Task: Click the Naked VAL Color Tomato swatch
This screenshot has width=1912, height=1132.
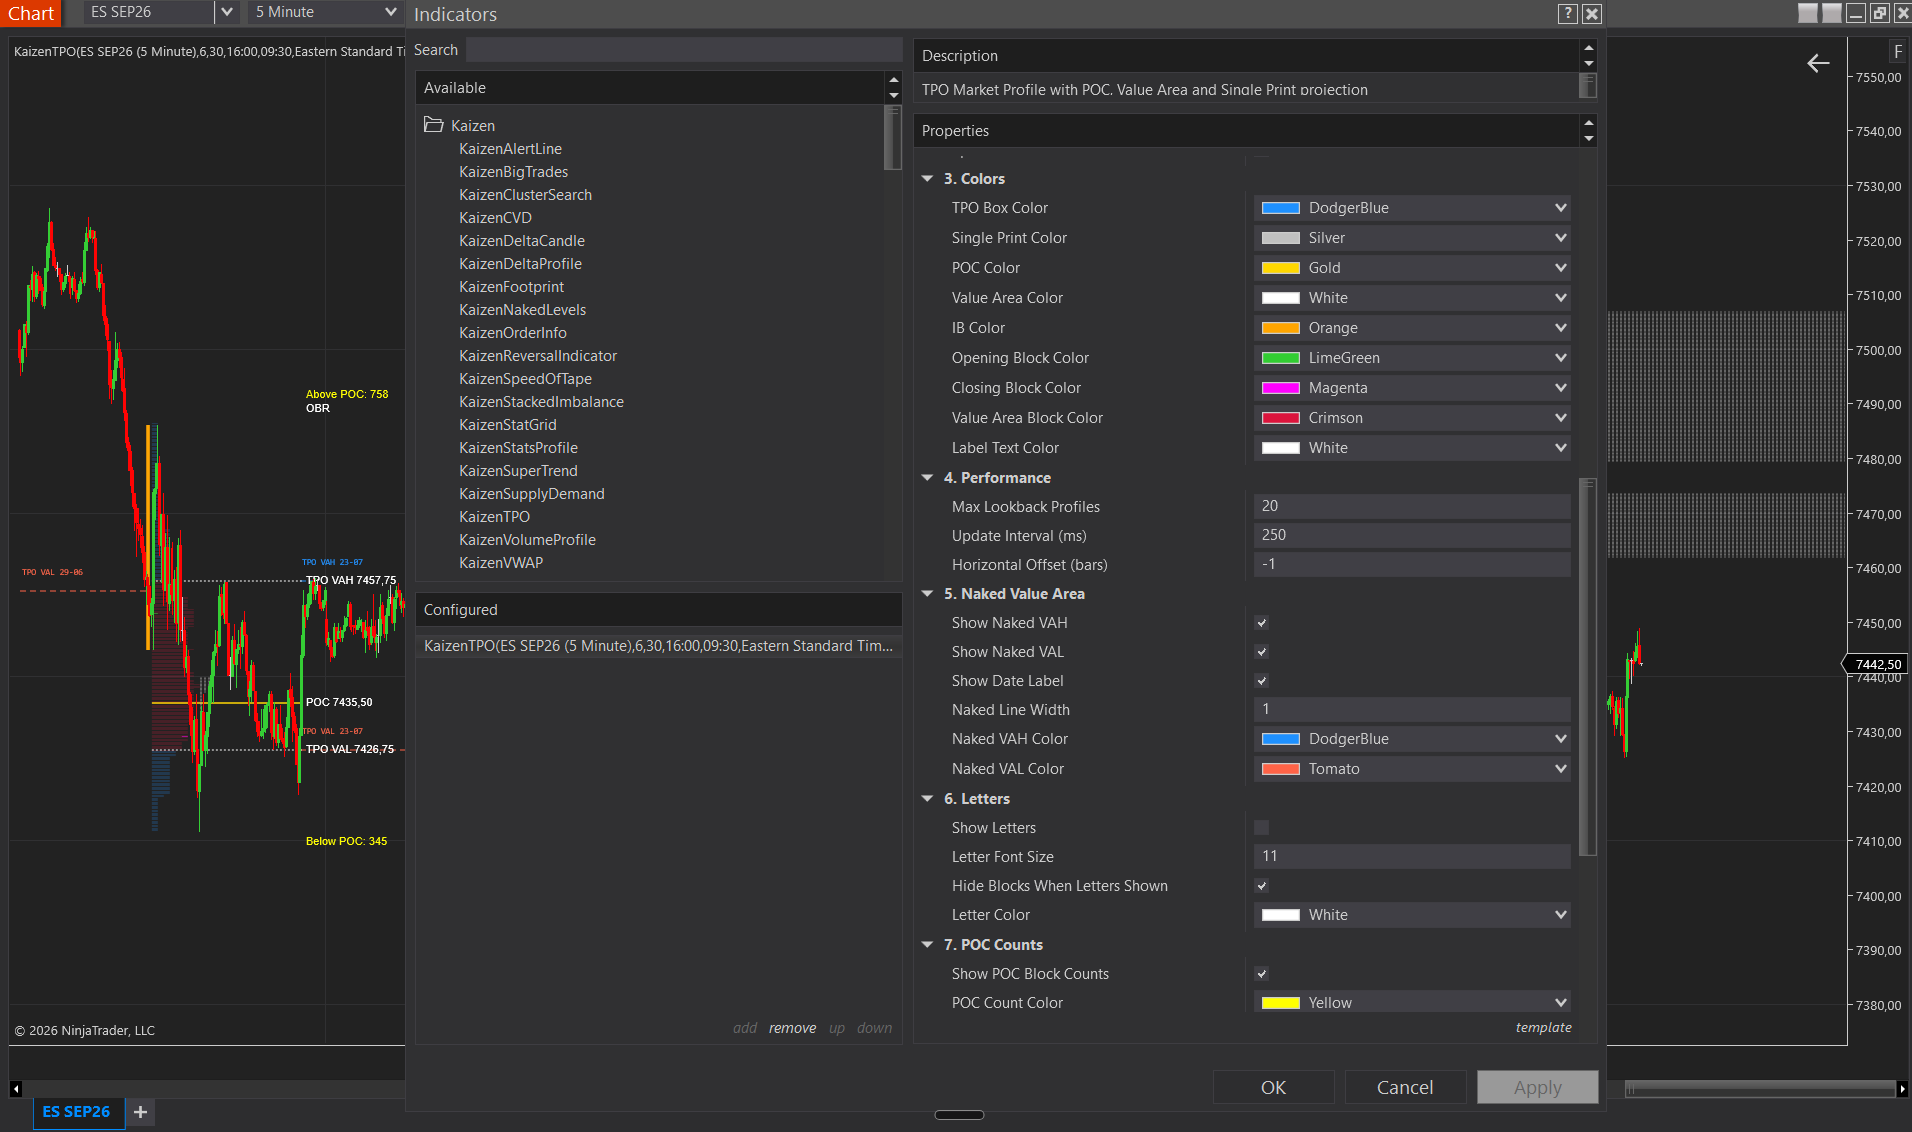Action: (x=1281, y=769)
